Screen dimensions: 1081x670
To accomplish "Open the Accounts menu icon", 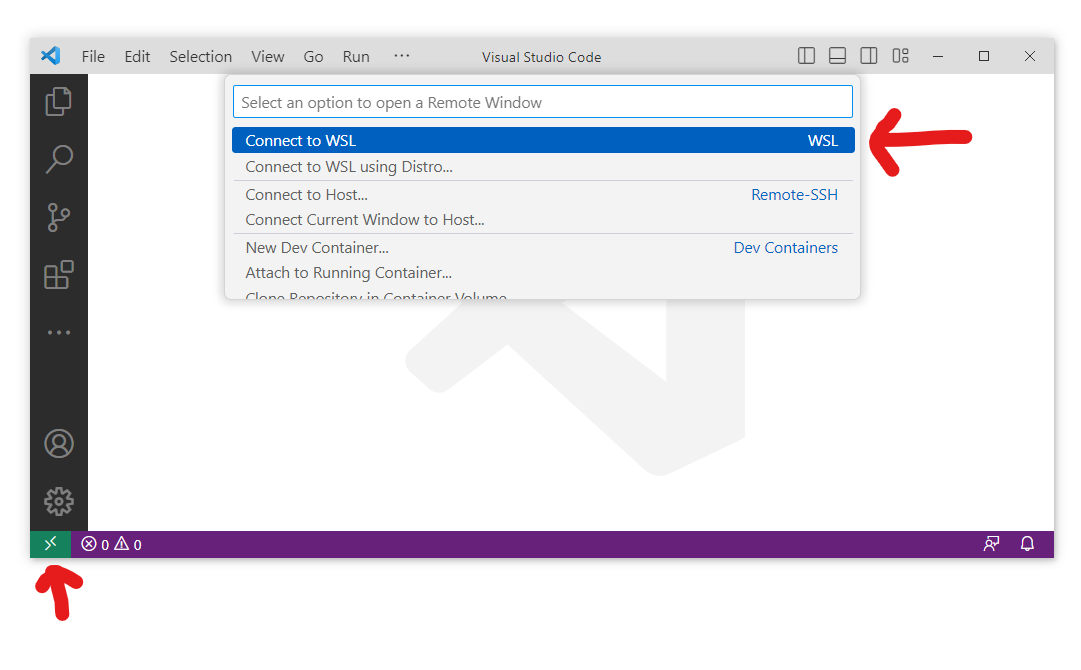I will 59,444.
